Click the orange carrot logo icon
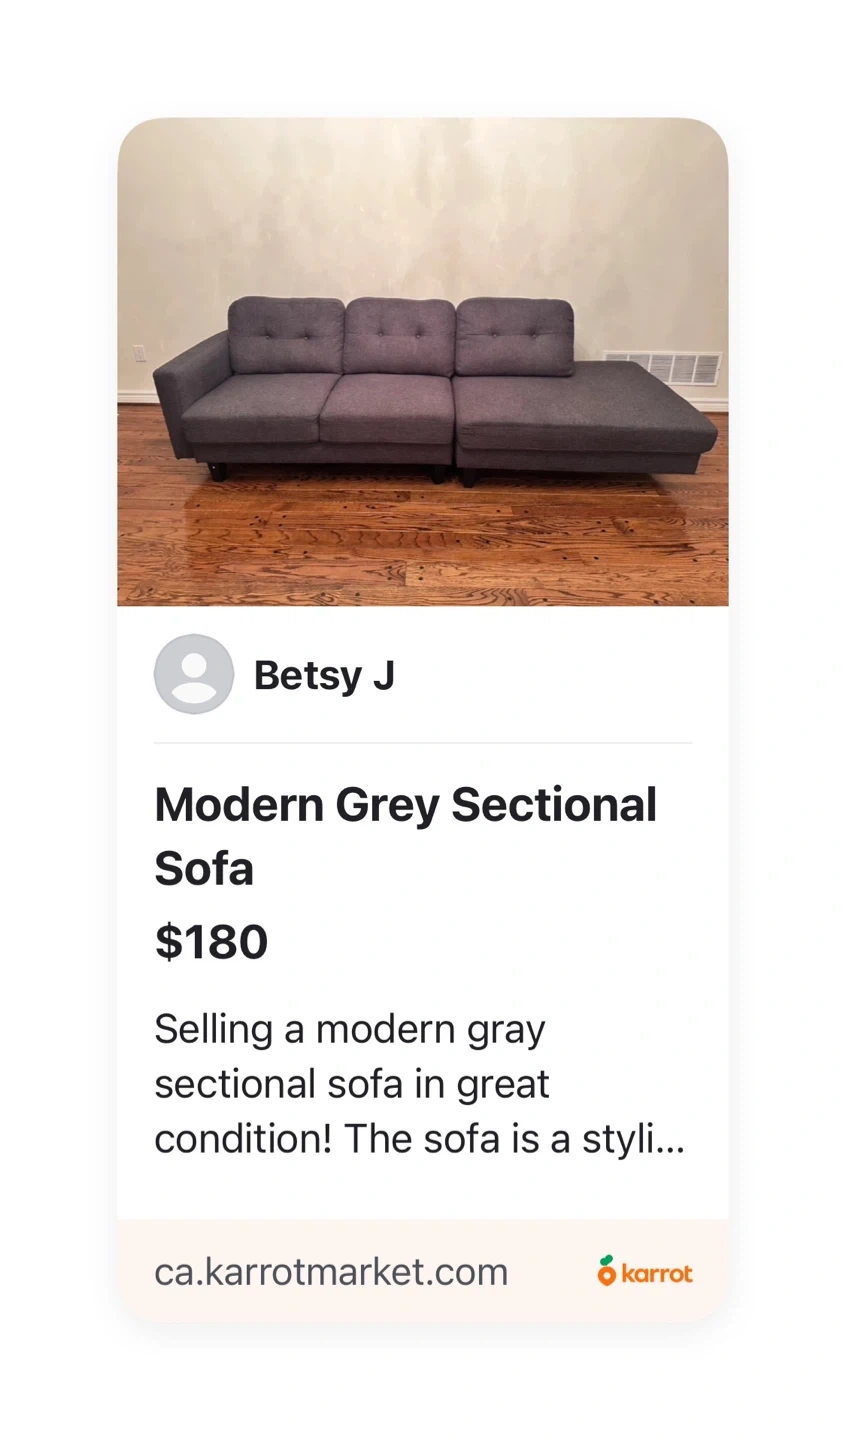The width and height of the screenshot is (846, 1440). 606,1270
